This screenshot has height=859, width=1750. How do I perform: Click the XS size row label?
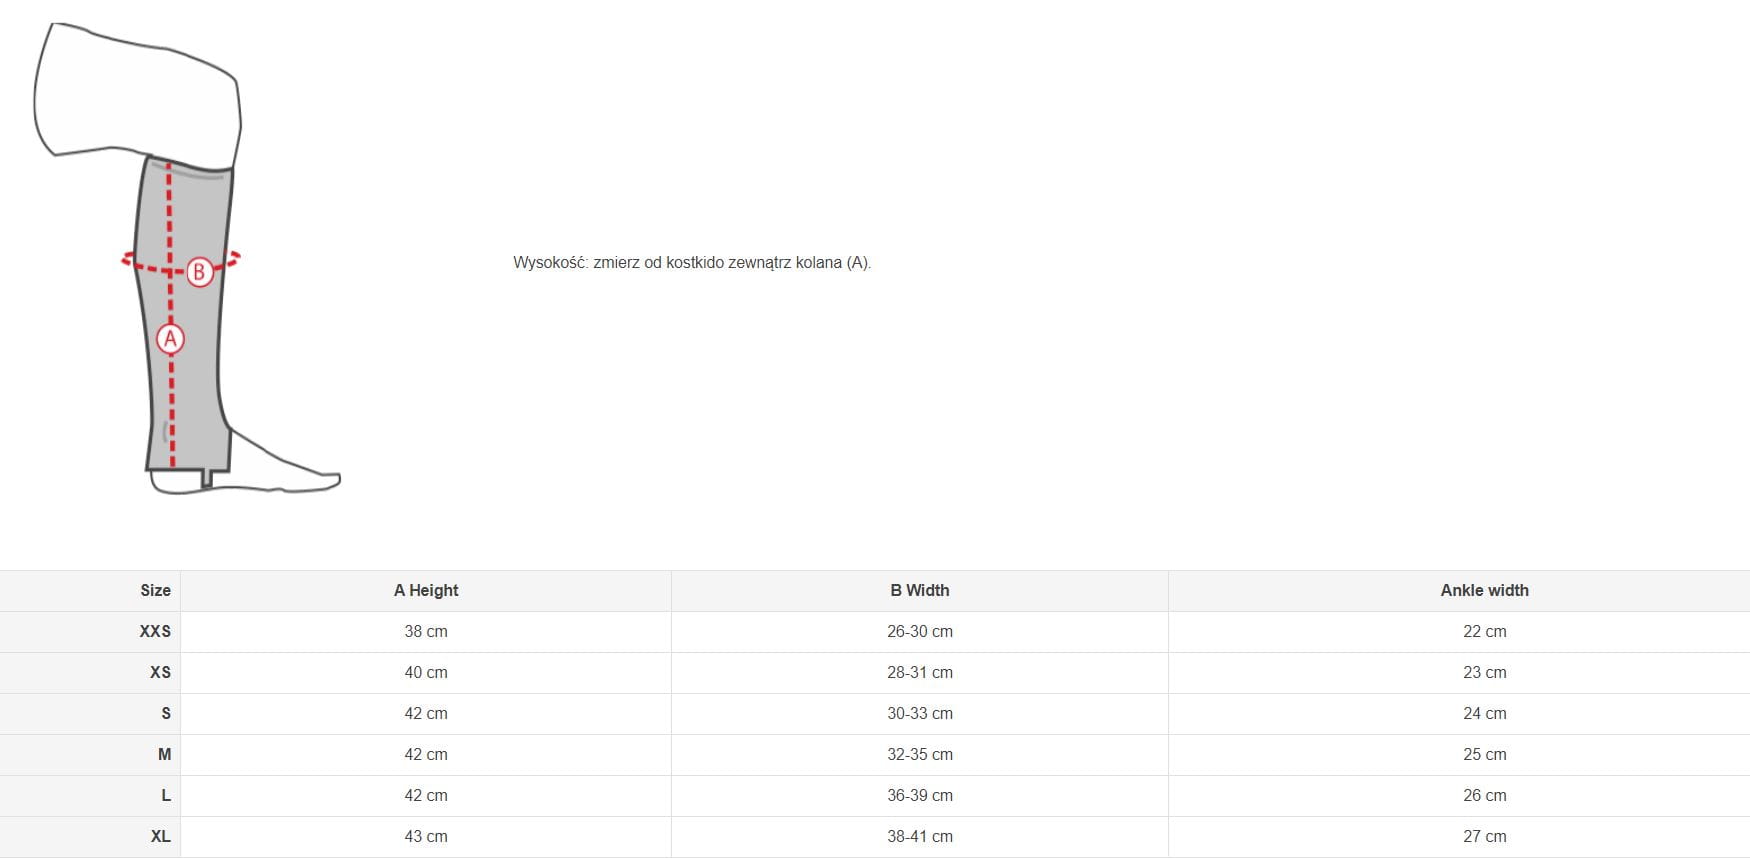160,673
